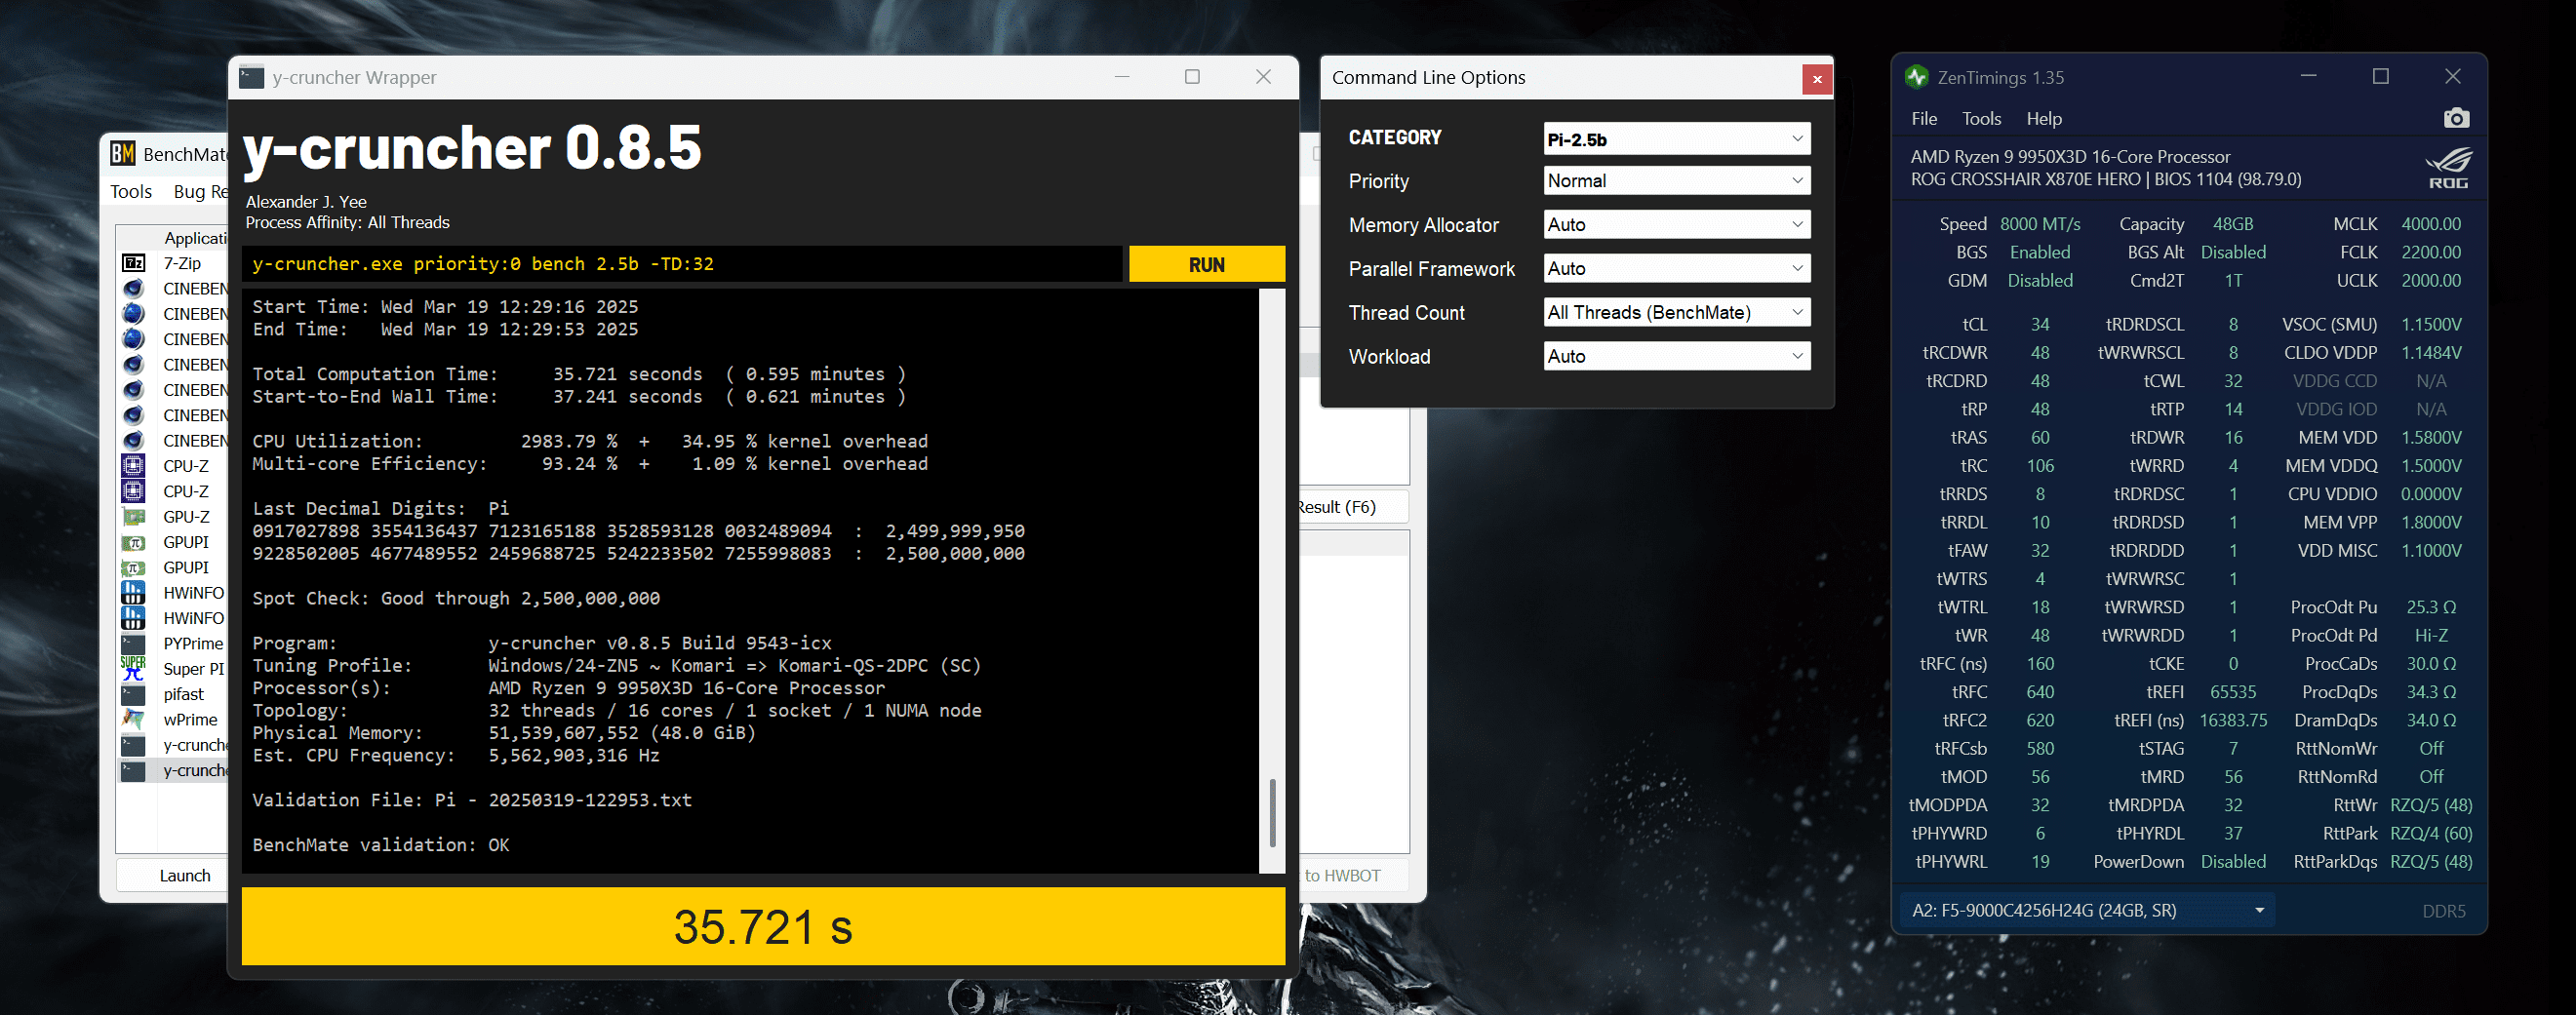Viewport: 2576px width, 1015px height.
Task: Click the MEM VDD value 1.5800V
Action: pos(2431,437)
